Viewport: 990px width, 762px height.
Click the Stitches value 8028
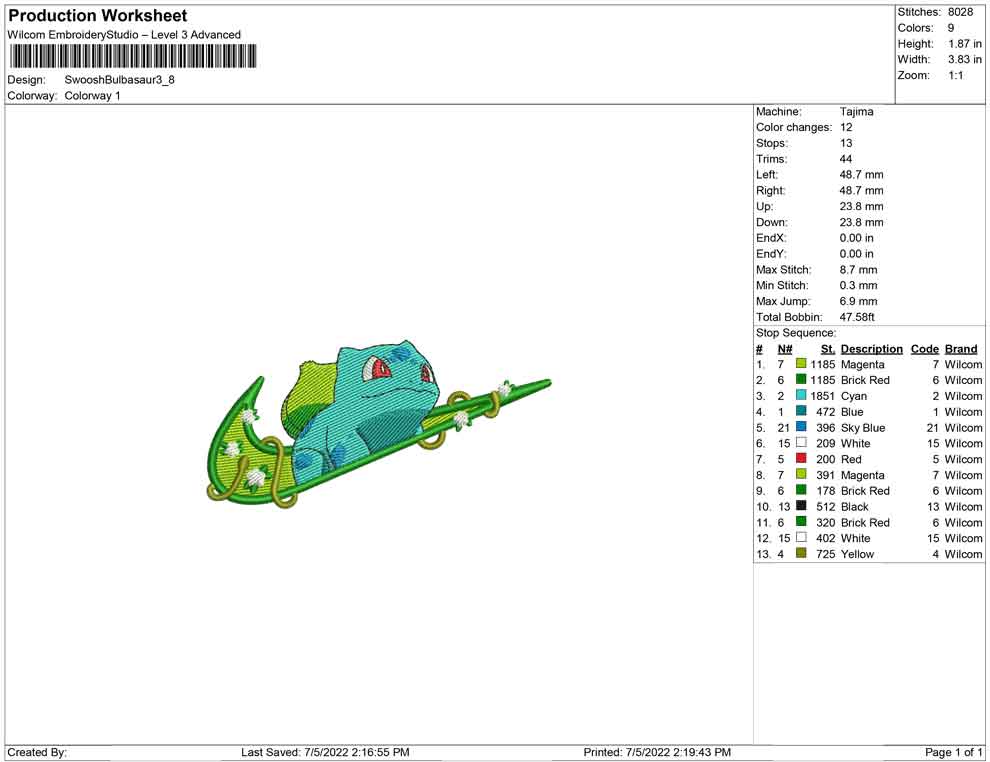click(960, 12)
